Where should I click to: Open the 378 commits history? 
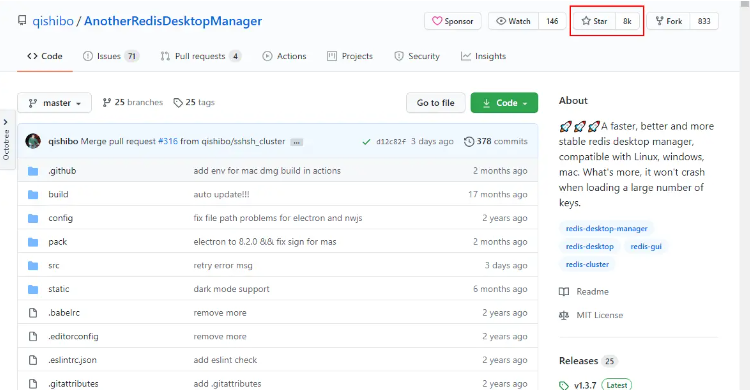pyautogui.click(x=496, y=141)
